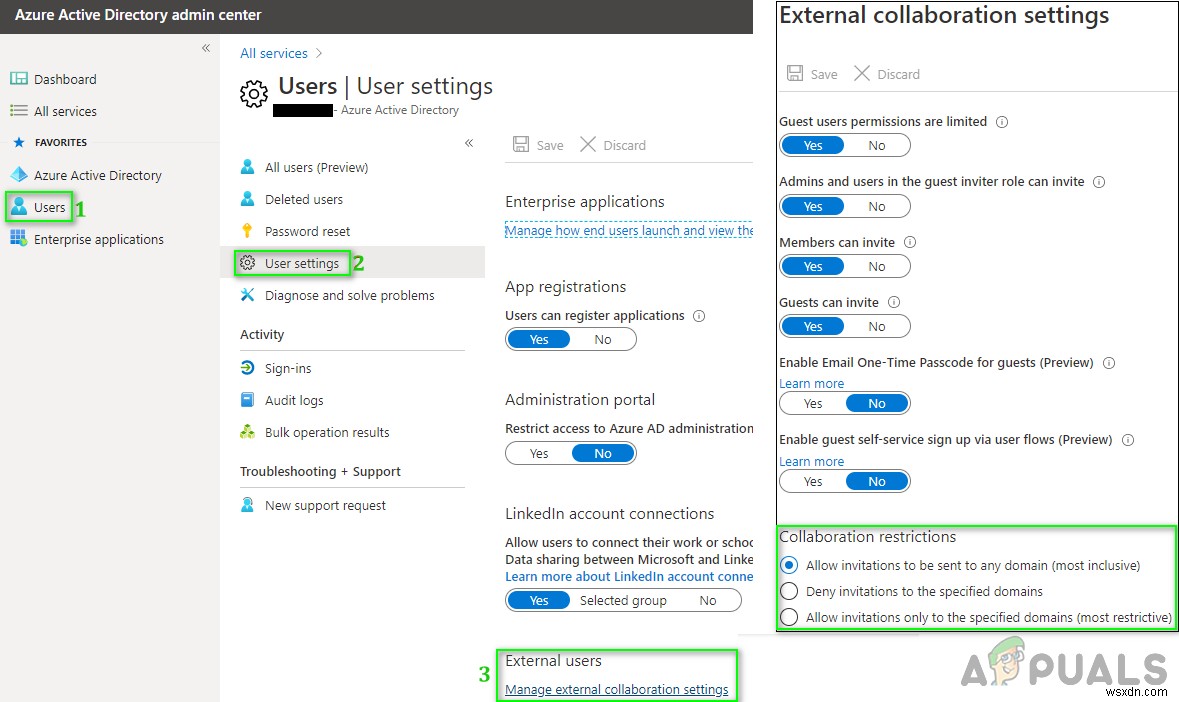Set Guests can invite to No
The width and height of the screenshot is (1179, 702).
pos(877,326)
